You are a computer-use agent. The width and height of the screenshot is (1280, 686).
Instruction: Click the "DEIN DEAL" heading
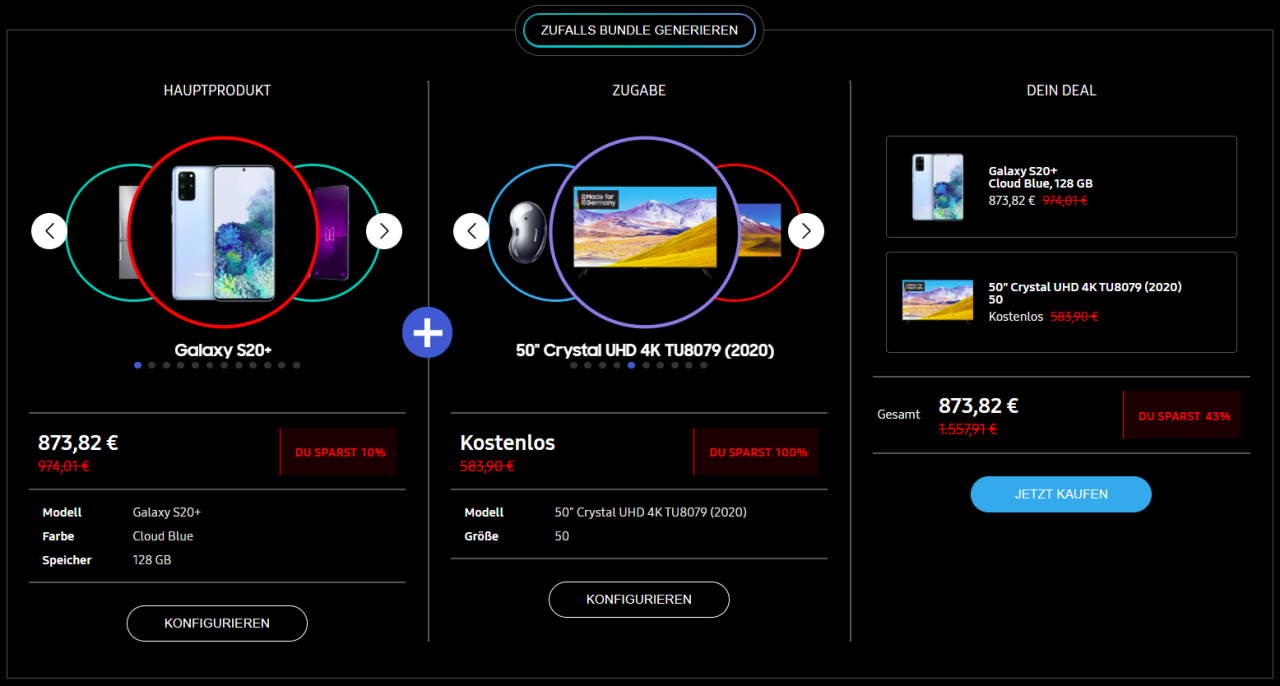[x=1061, y=90]
